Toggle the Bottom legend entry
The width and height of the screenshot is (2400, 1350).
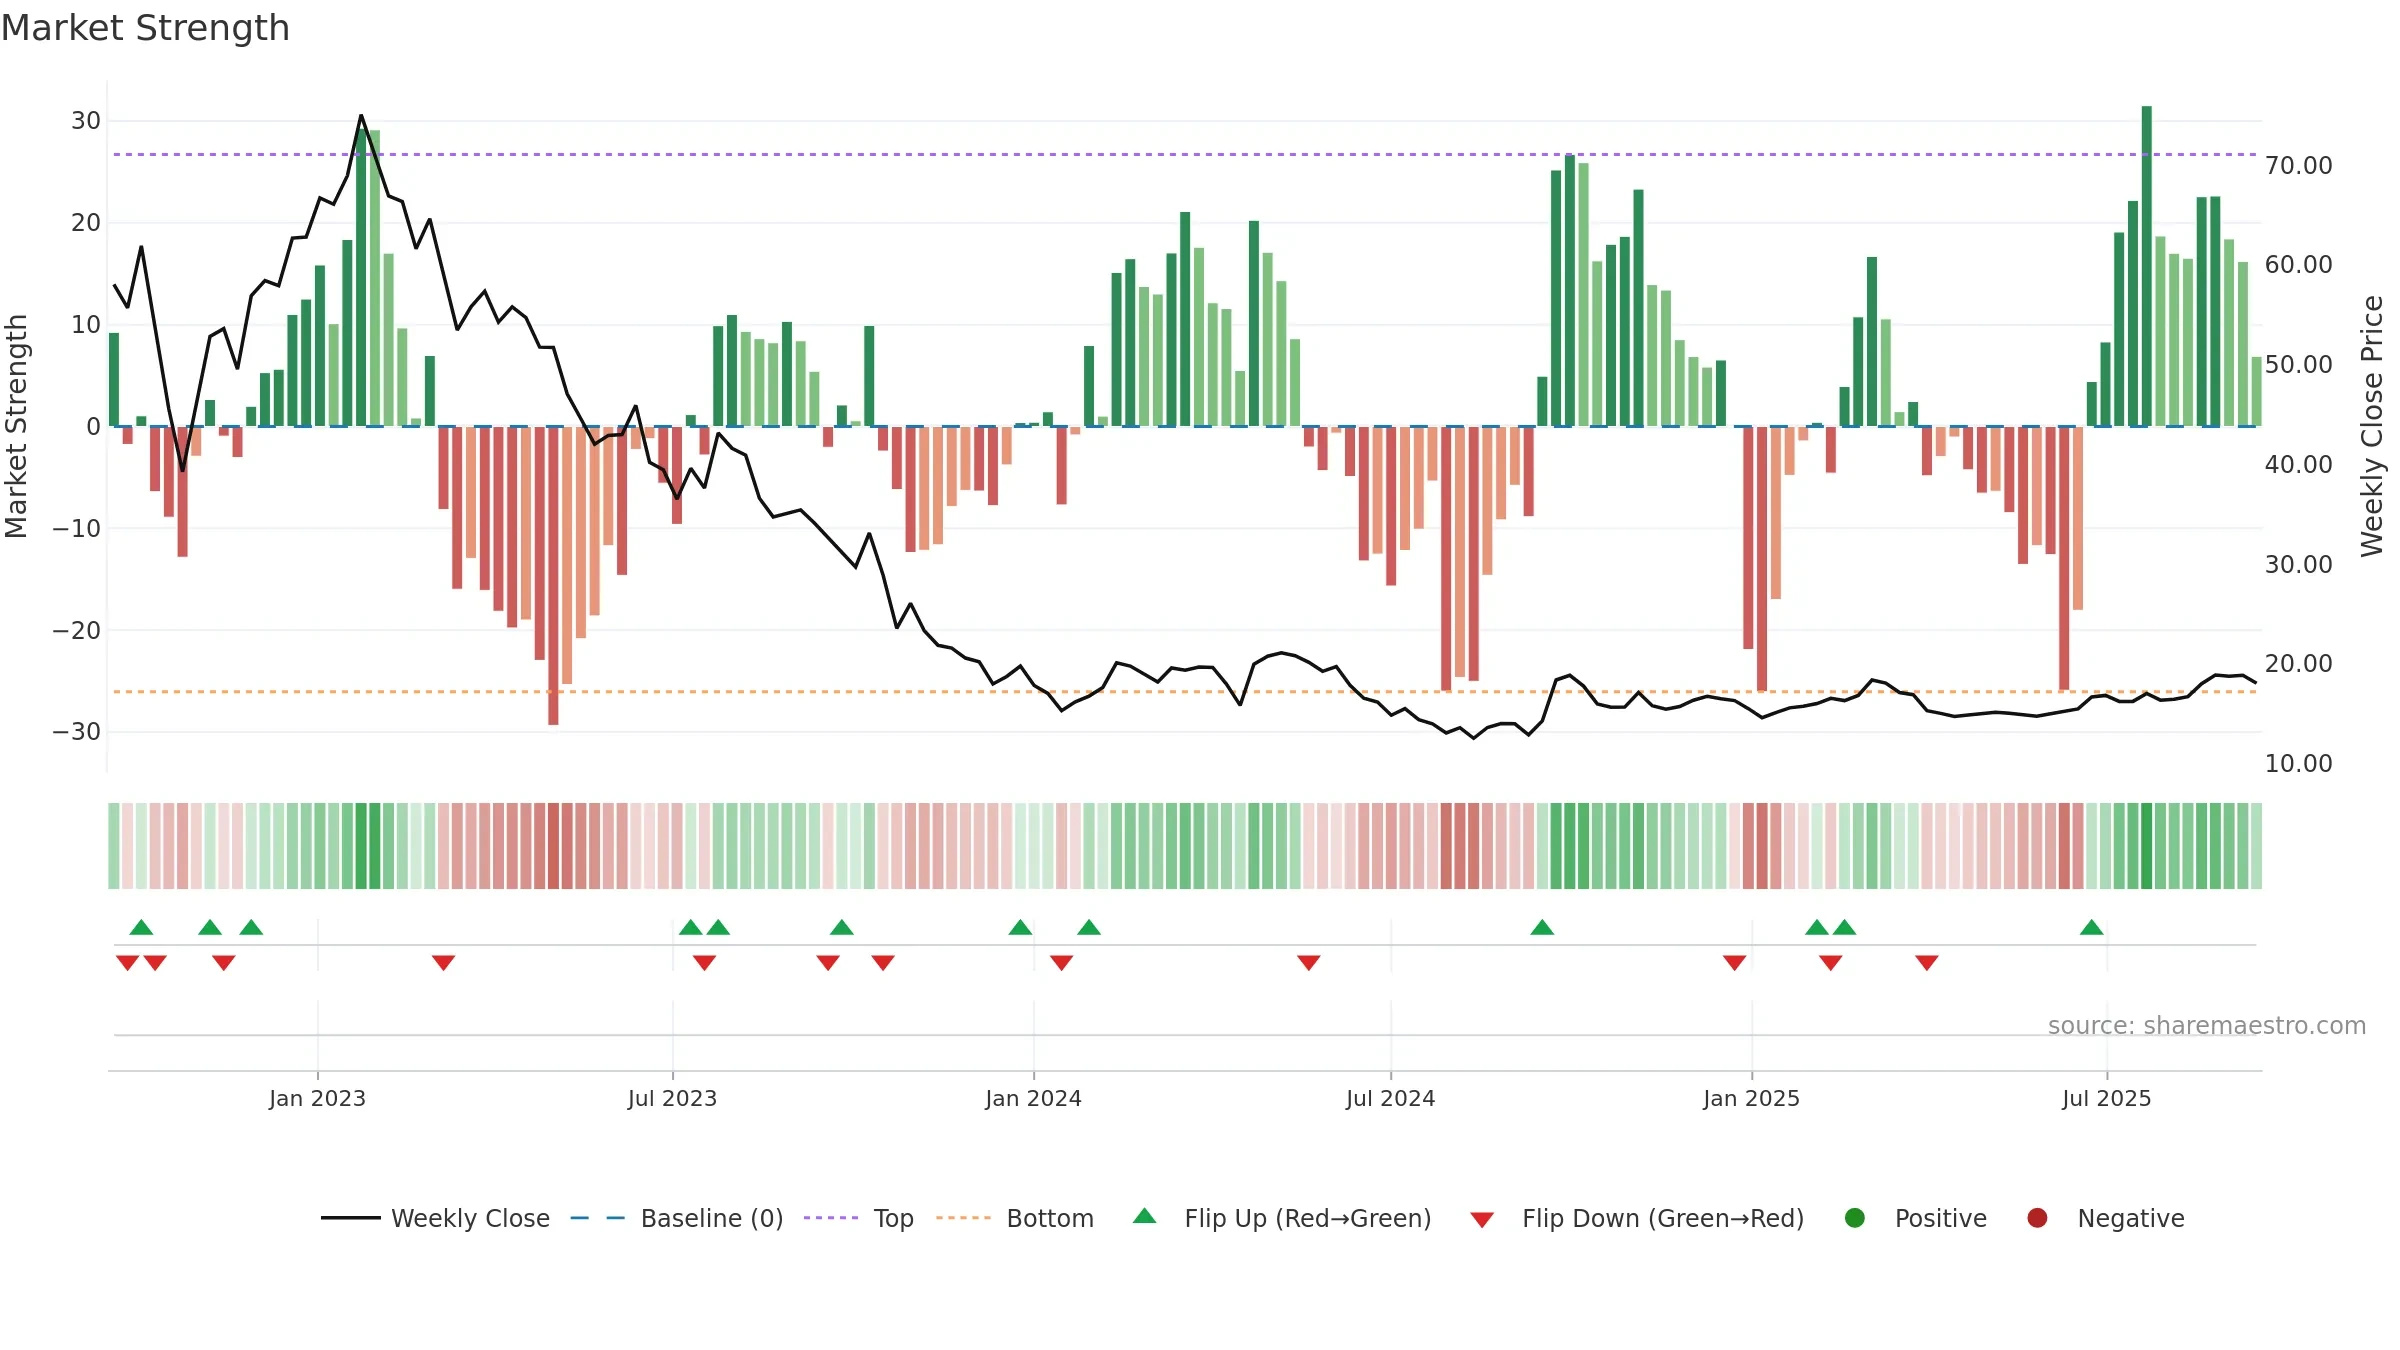pyautogui.click(x=1015, y=1218)
